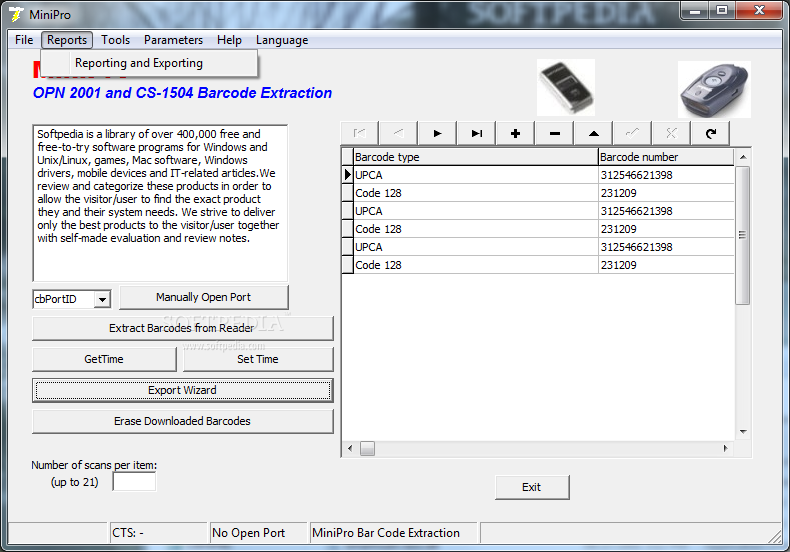Screen dimensions: 790x552
Task: Open the Tools menu
Action: (x=115, y=40)
